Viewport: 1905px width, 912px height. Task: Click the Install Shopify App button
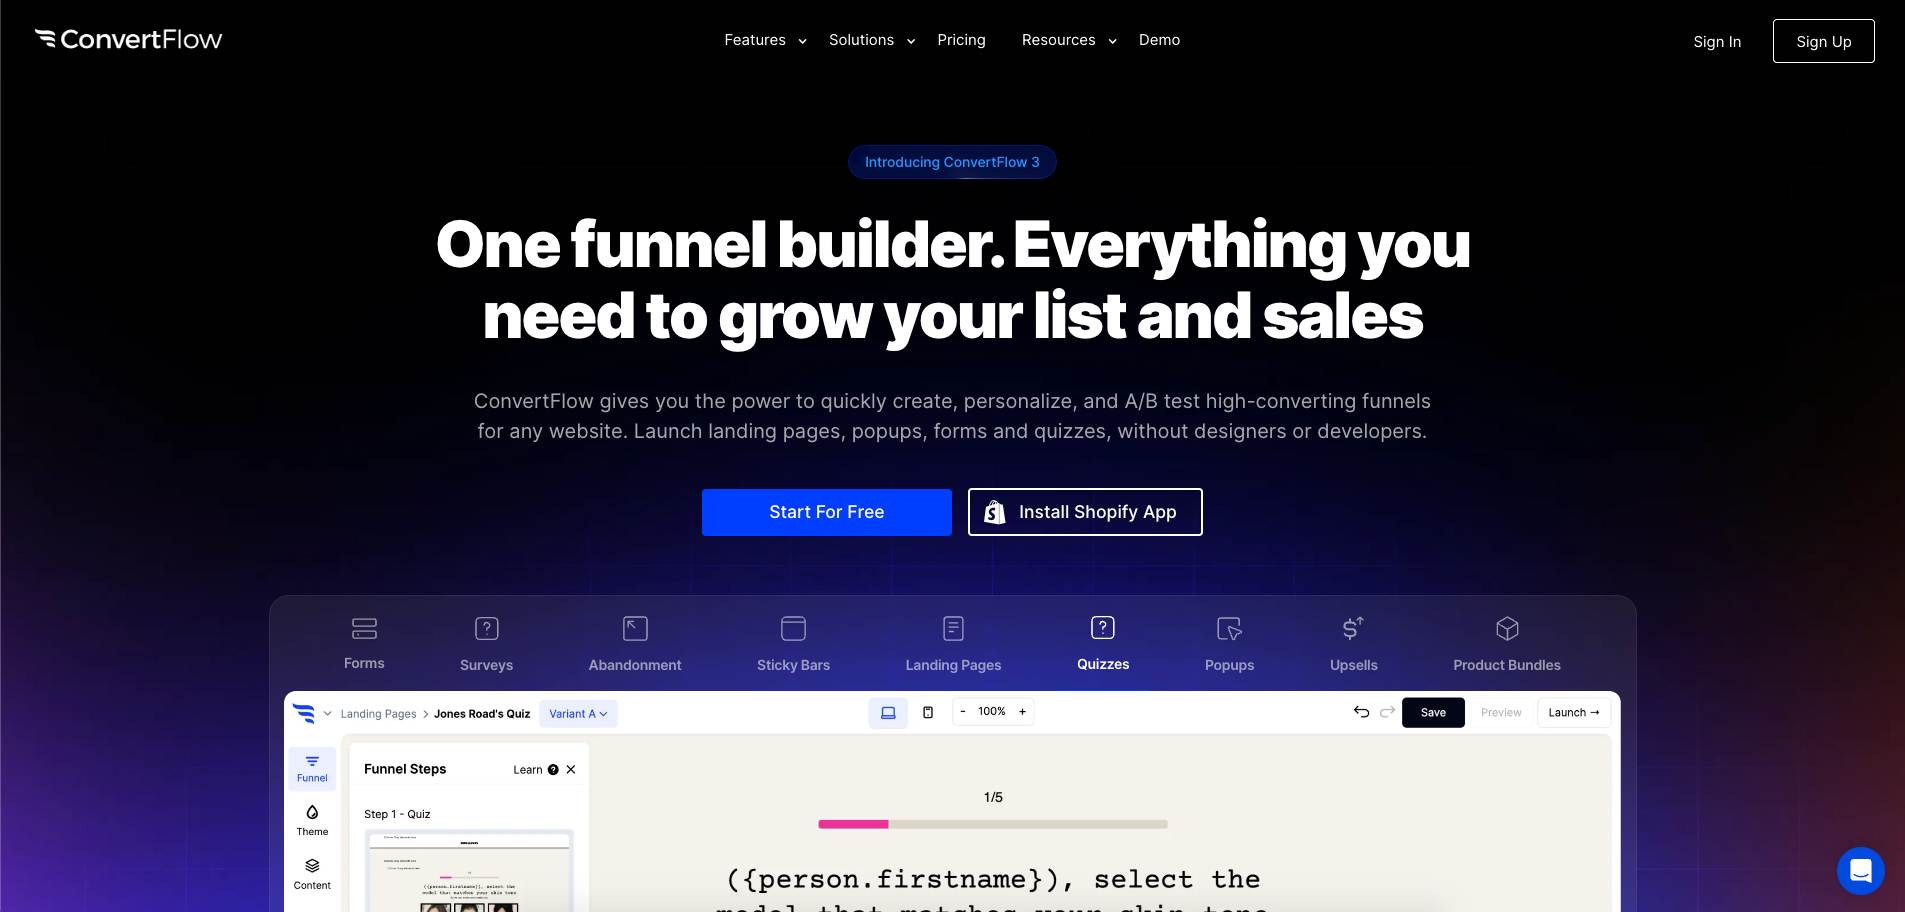coord(1085,512)
